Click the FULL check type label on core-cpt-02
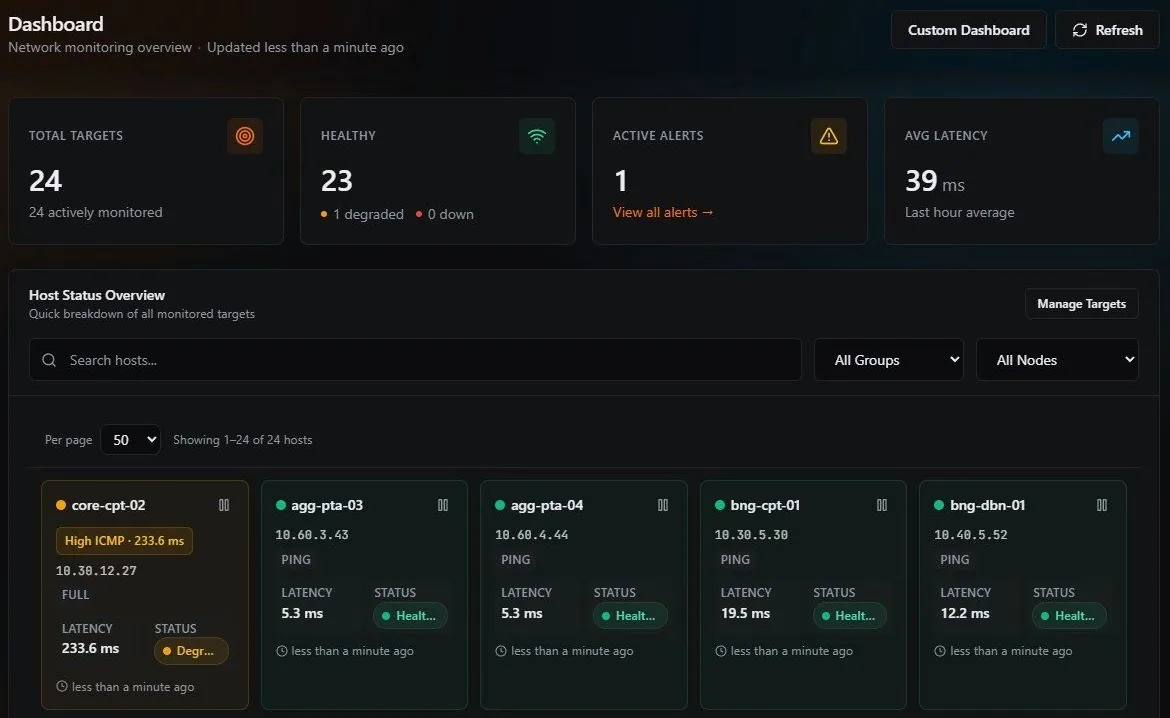 (x=75, y=595)
